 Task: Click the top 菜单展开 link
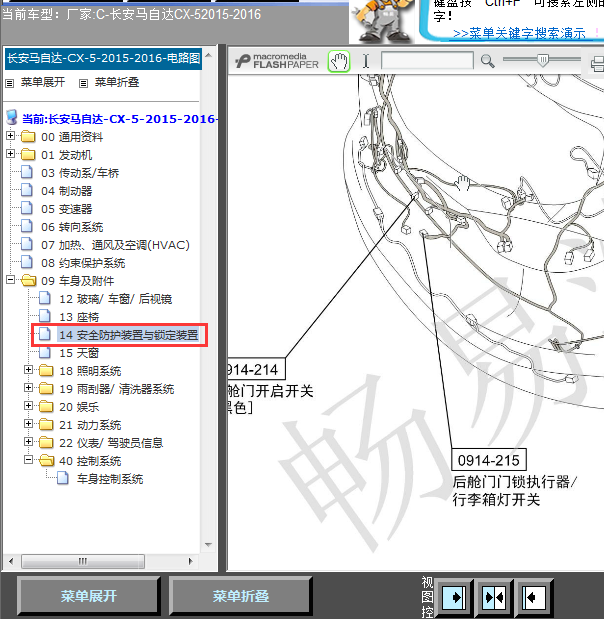click(x=43, y=82)
